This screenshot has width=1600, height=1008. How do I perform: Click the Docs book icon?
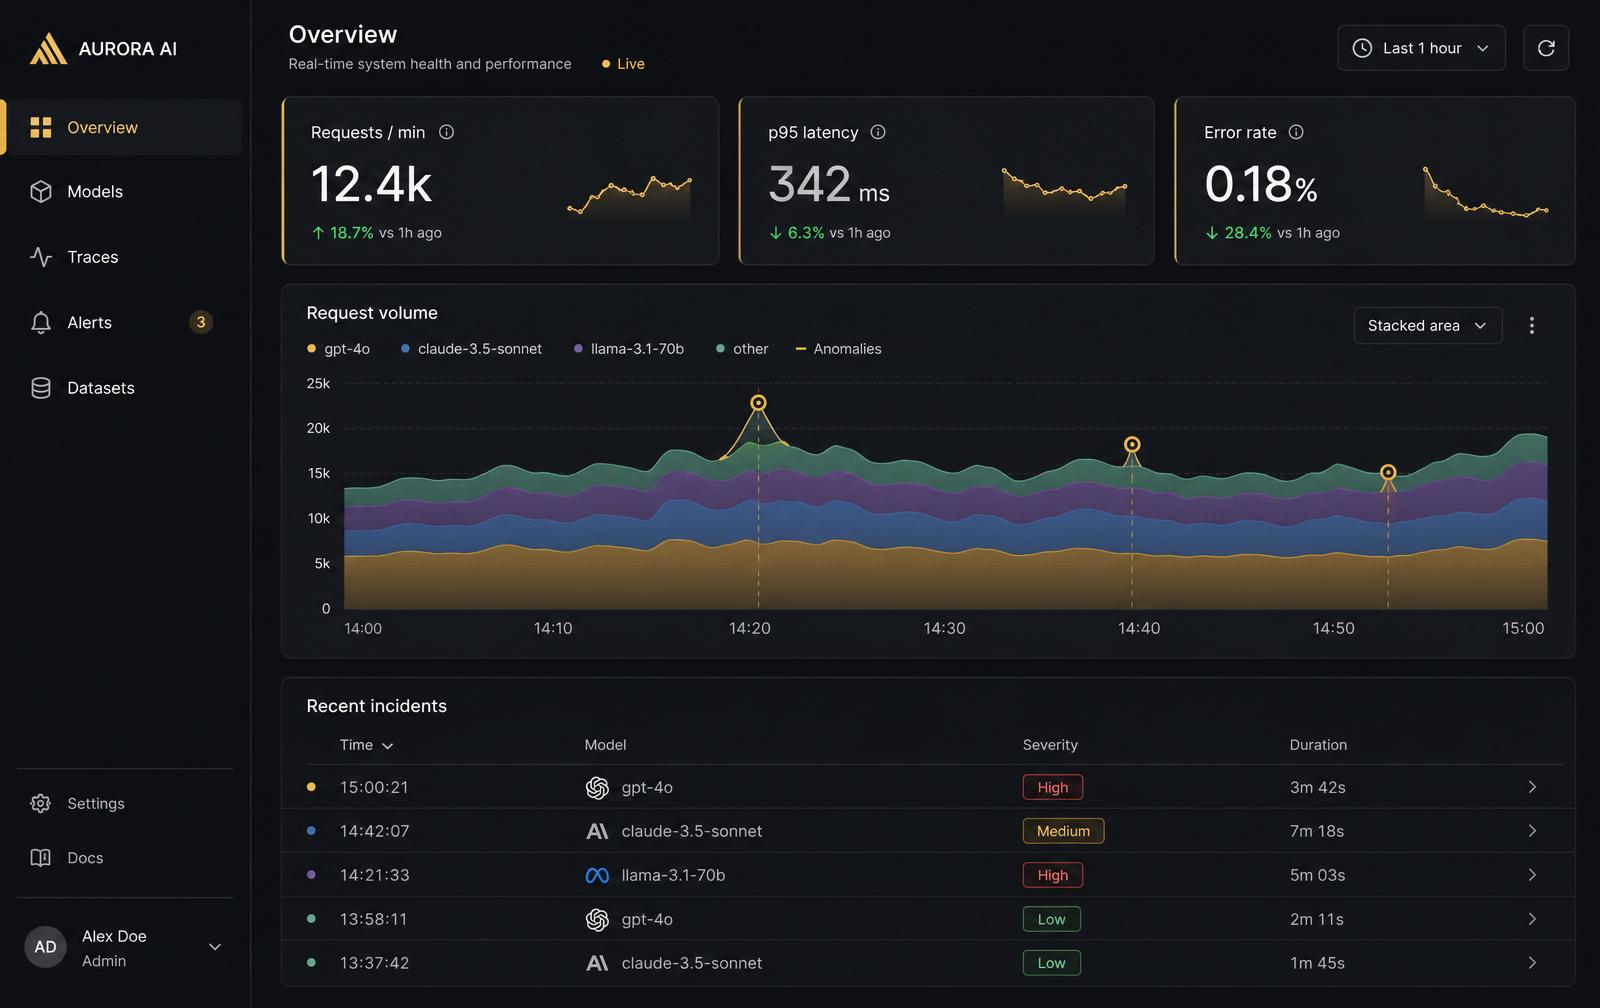click(x=41, y=858)
